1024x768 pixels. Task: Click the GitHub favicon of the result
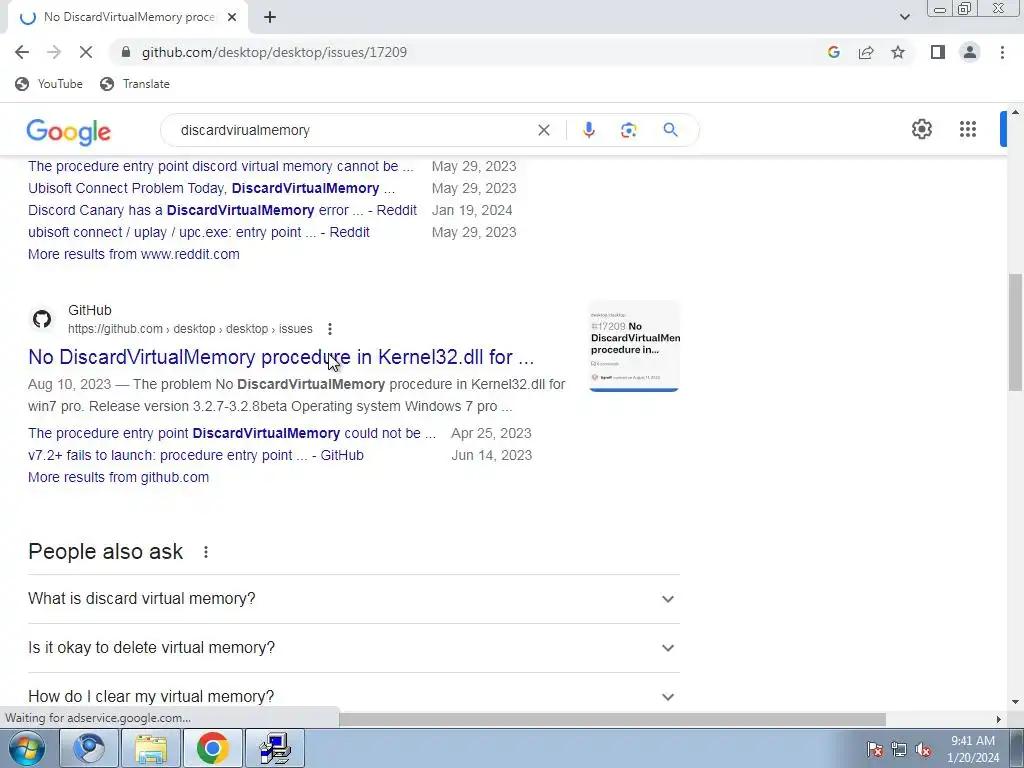pos(42,319)
